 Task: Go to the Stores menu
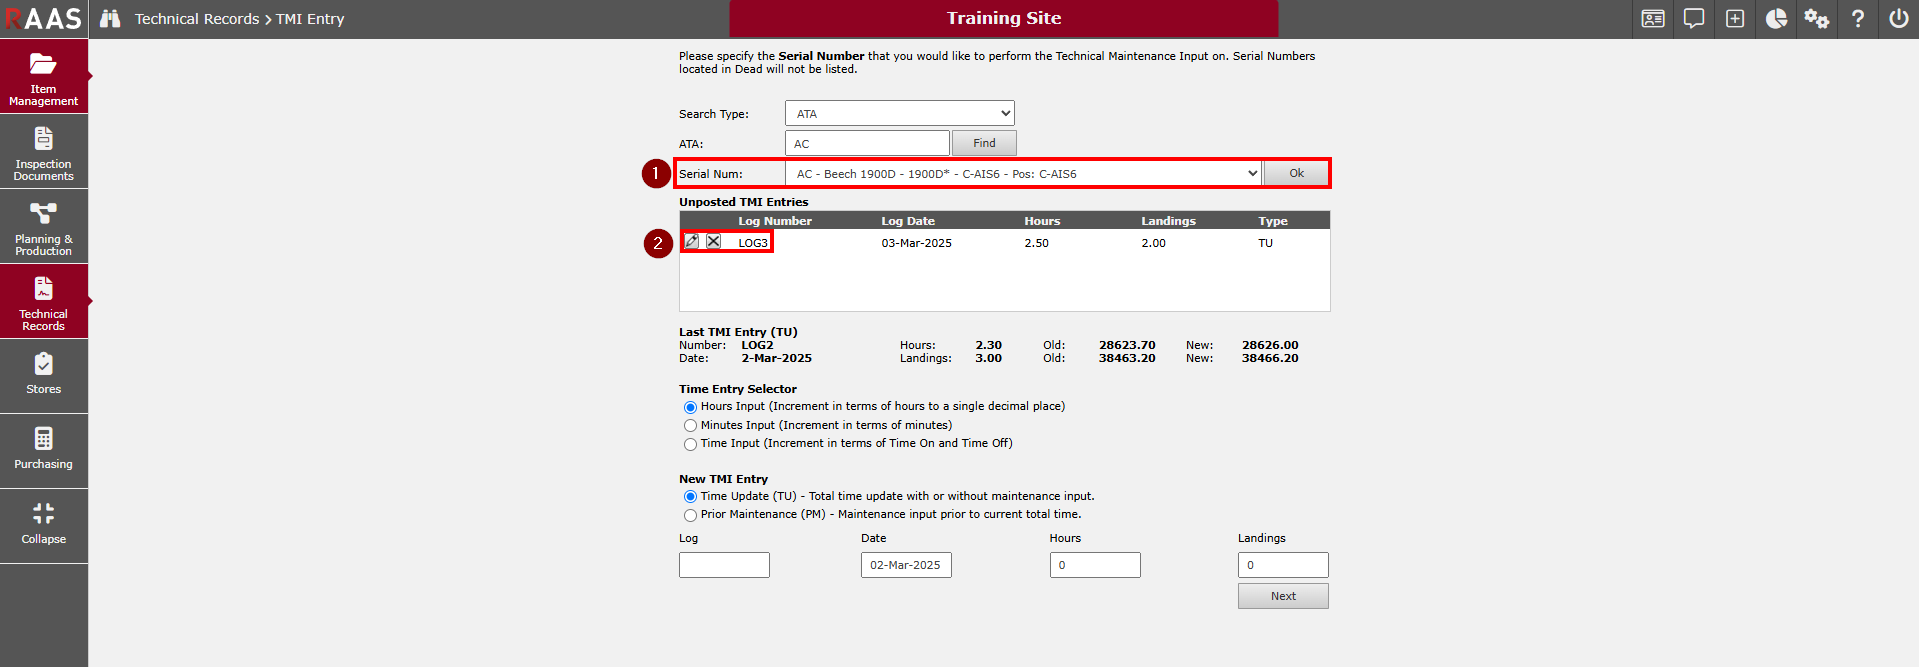click(44, 375)
